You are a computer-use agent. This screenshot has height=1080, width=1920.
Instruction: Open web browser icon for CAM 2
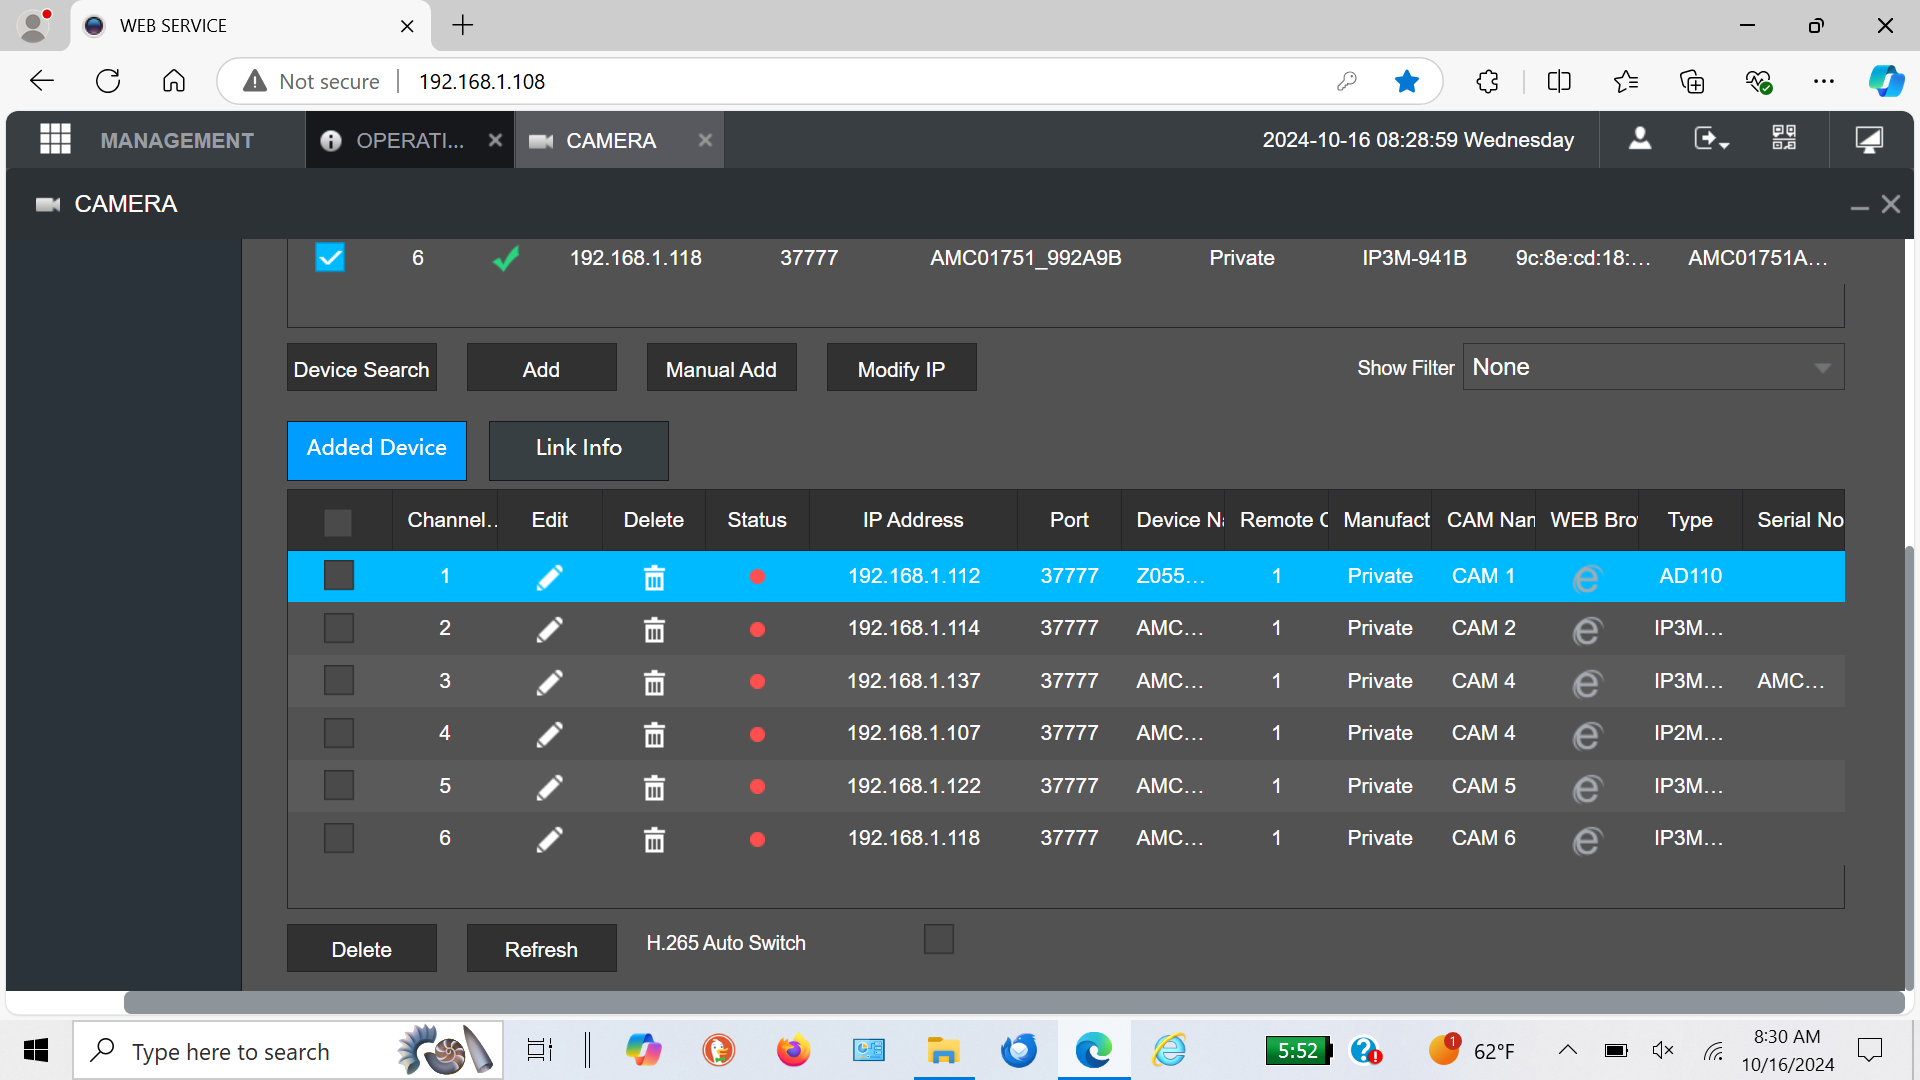click(1587, 630)
